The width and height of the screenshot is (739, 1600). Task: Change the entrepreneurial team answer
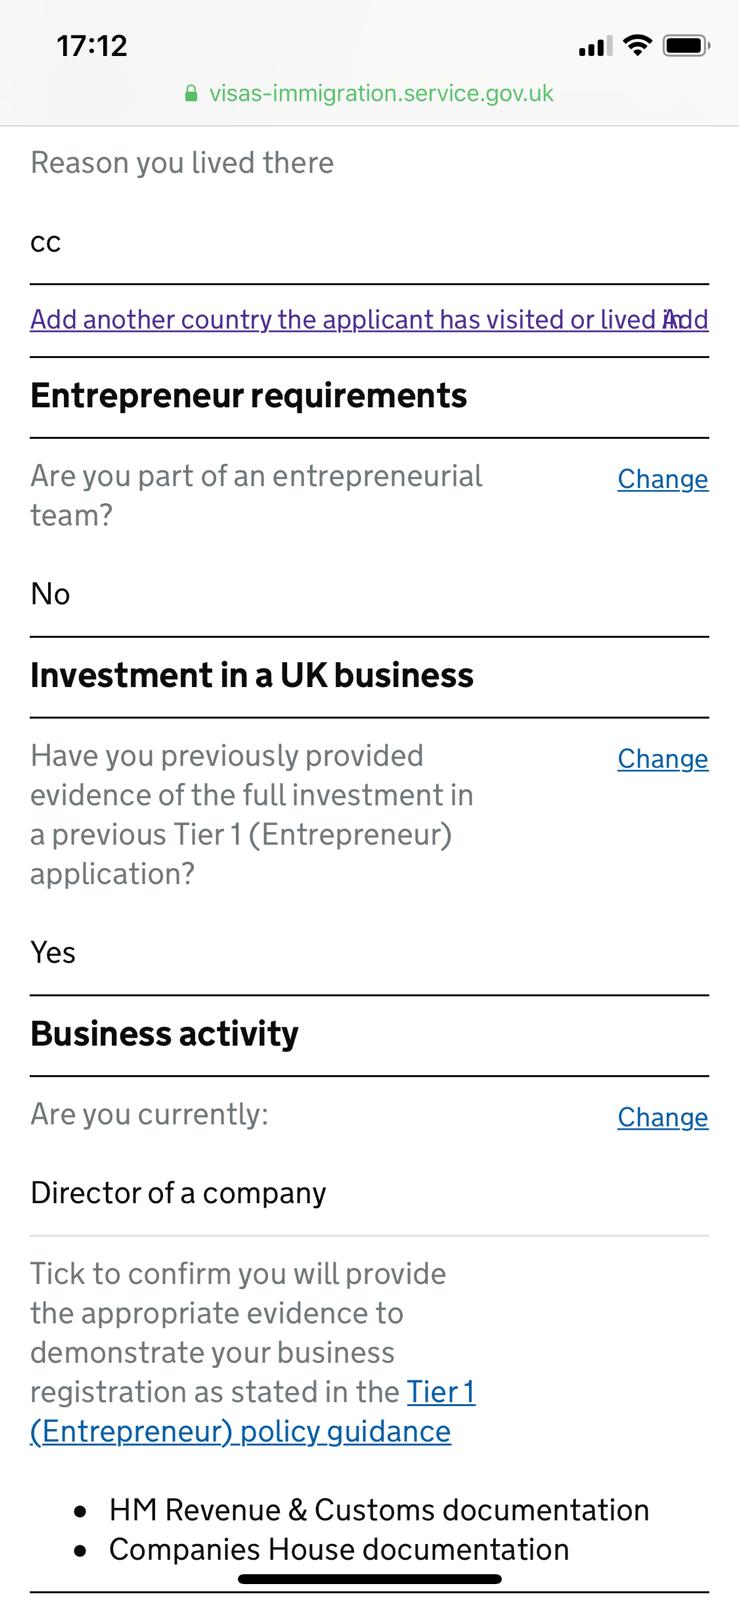coord(662,479)
